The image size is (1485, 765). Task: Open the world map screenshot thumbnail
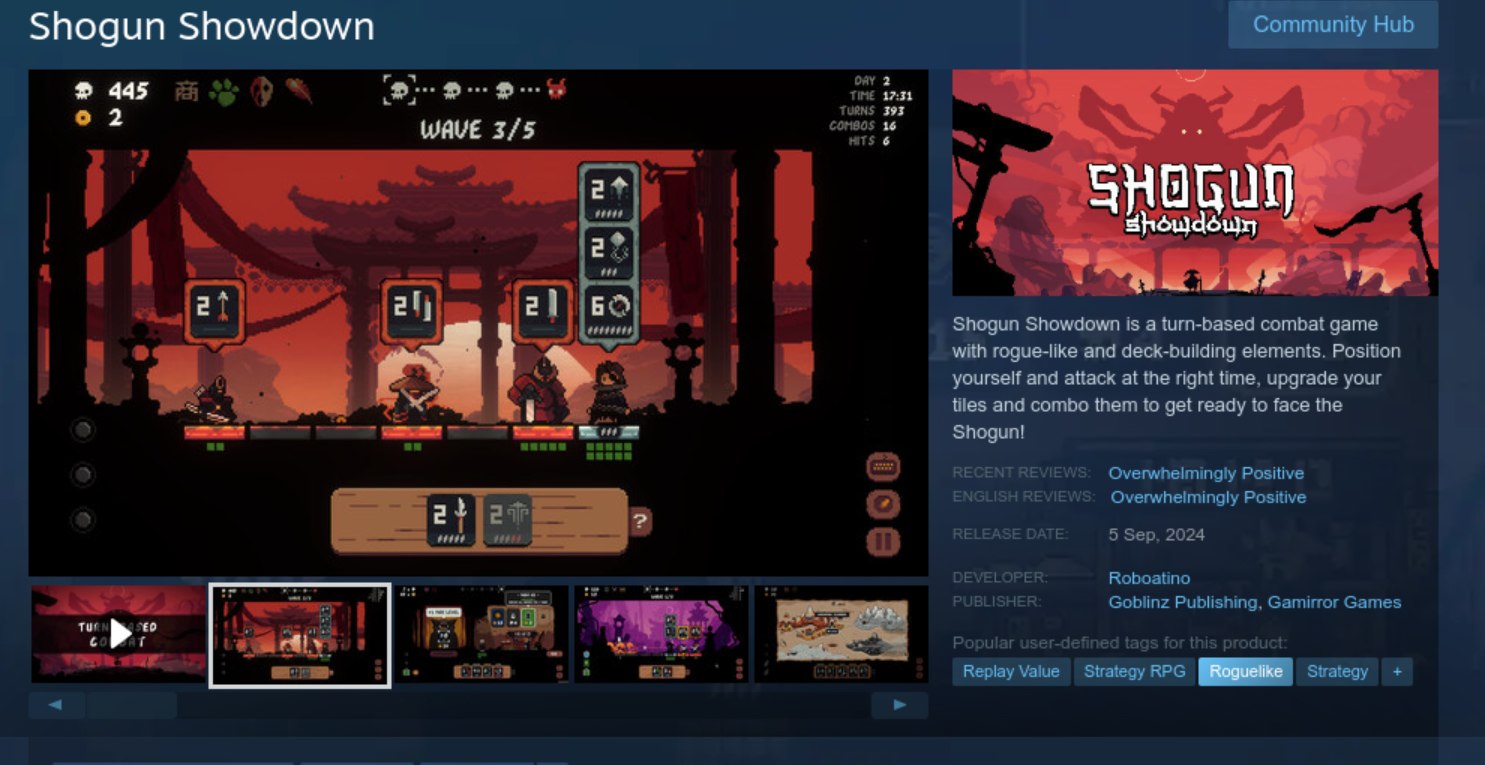click(841, 634)
